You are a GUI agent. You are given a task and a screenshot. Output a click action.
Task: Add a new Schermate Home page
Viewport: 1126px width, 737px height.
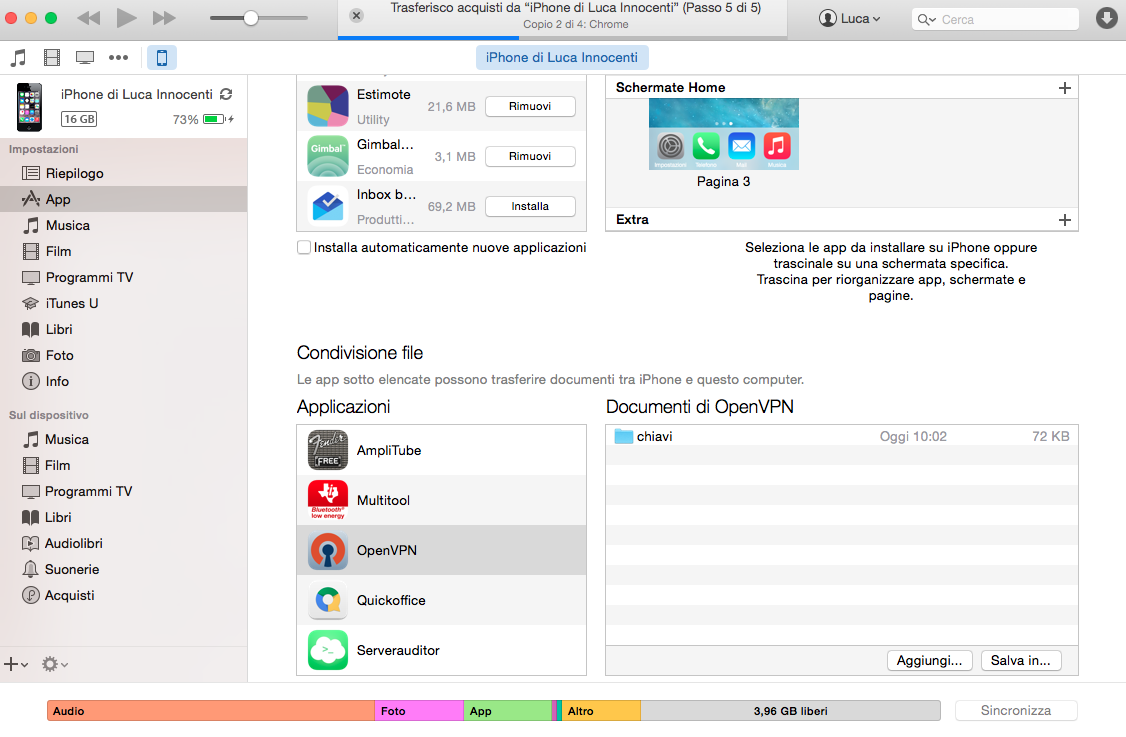(1064, 88)
